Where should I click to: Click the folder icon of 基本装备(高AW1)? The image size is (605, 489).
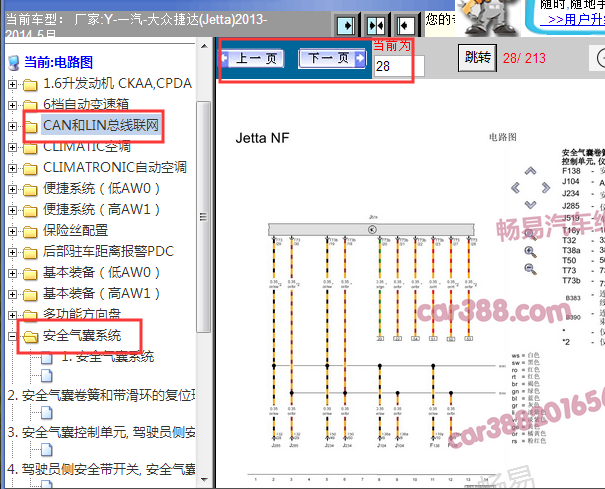click(x=30, y=295)
